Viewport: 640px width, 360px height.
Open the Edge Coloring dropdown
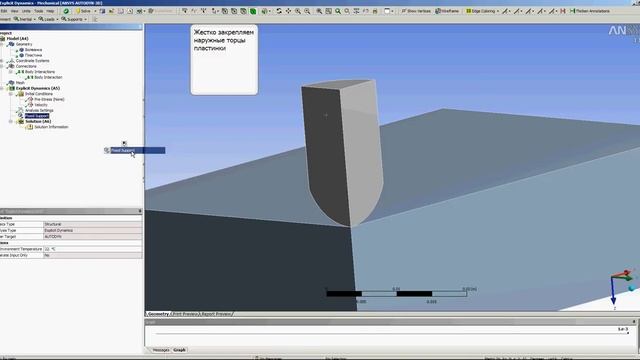[483, 11]
